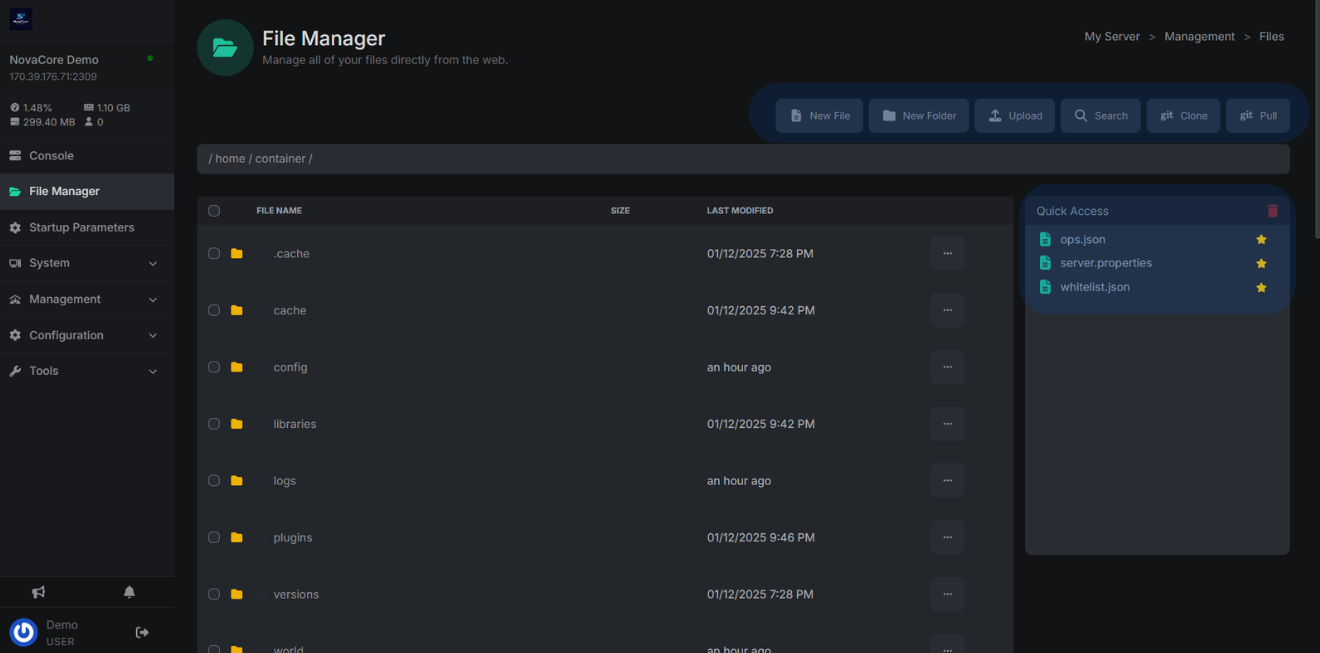1320x653 pixels.
Task: Click the star next to whitelist.json
Action: [x=1261, y=288]
